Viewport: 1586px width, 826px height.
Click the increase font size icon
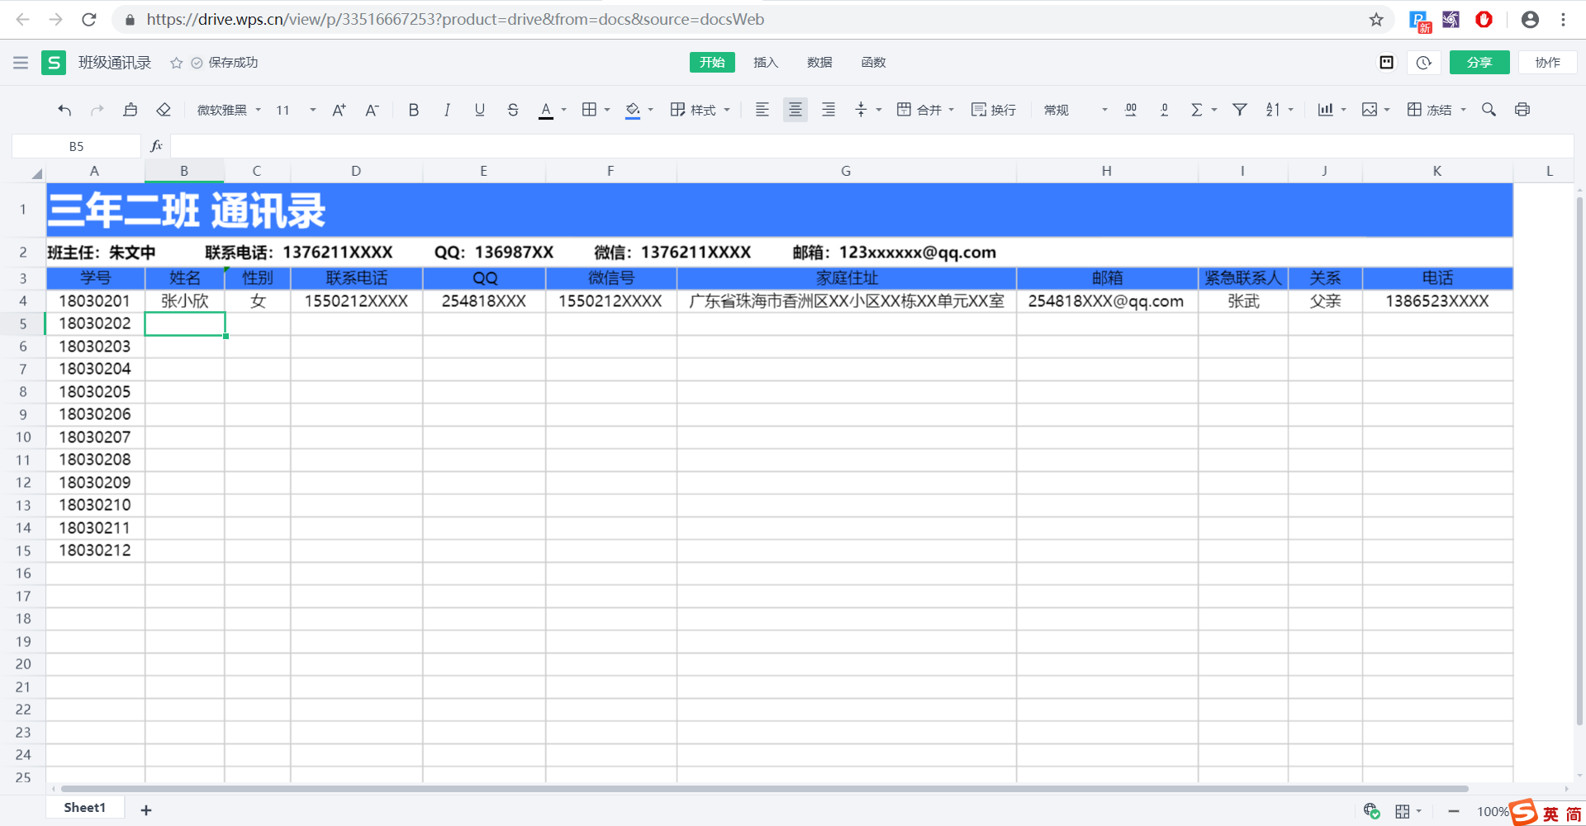coord(339,110)
